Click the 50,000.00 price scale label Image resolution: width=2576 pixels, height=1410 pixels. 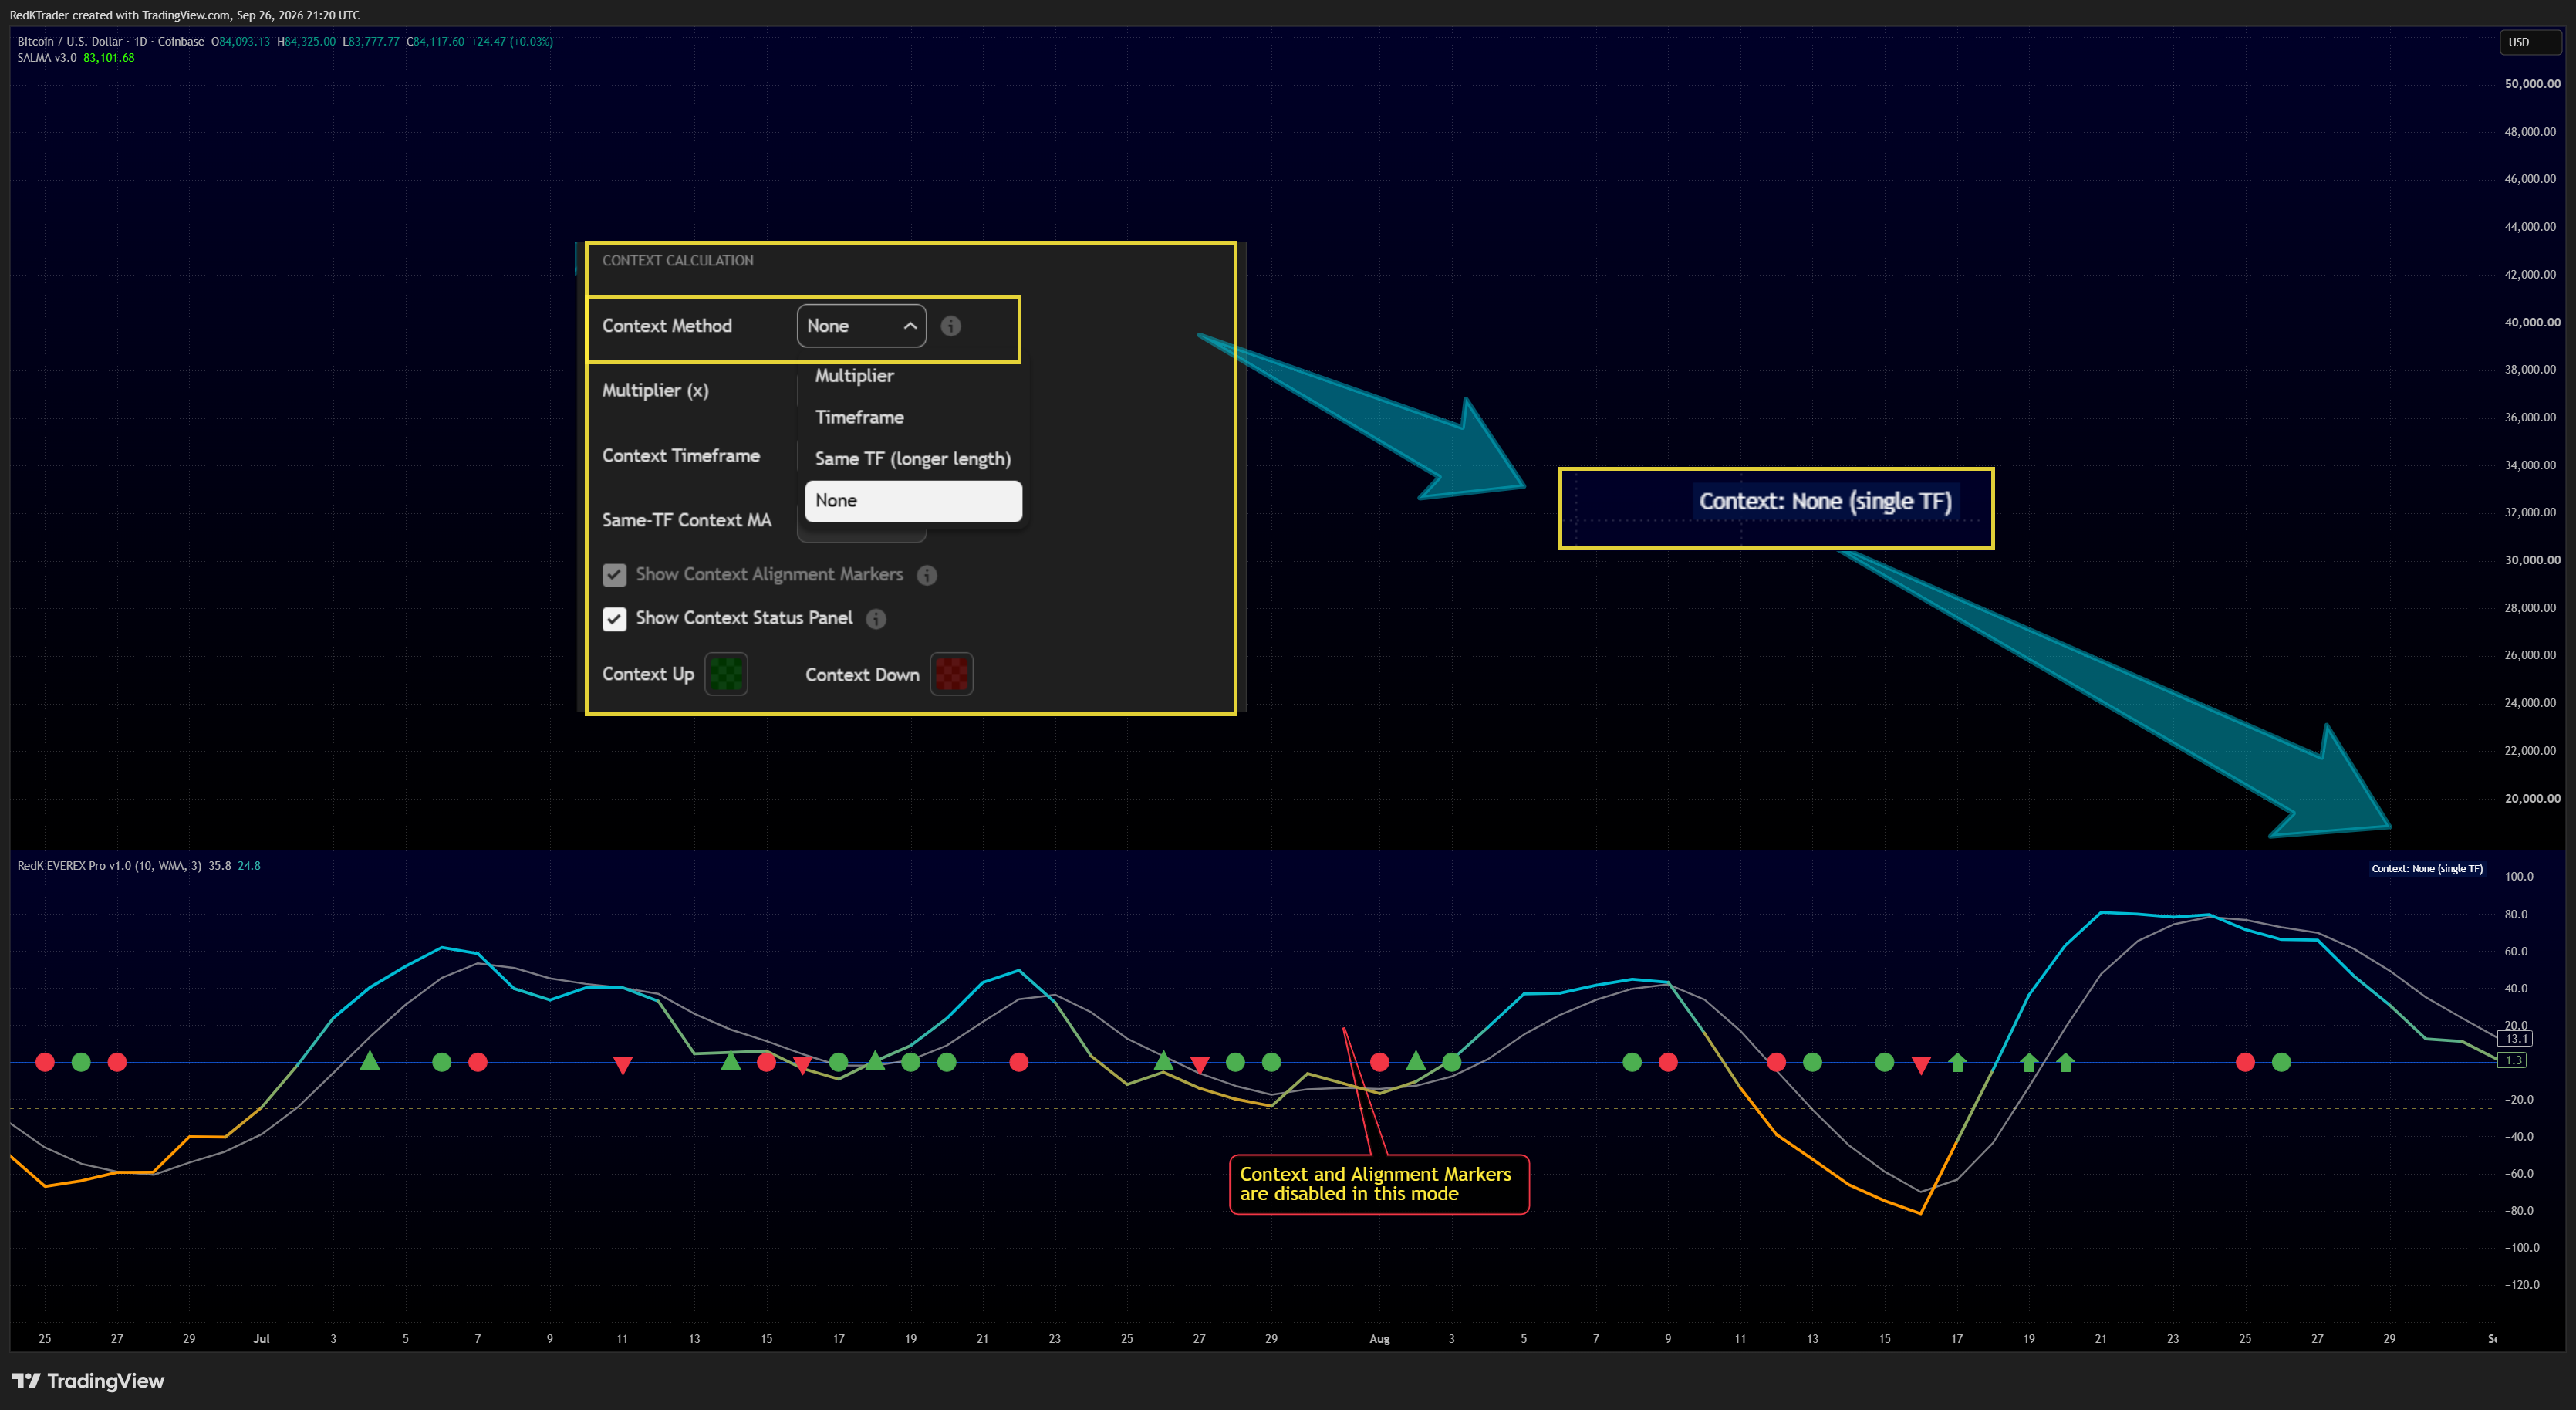pyautogui.click(x=2532, y=84)
